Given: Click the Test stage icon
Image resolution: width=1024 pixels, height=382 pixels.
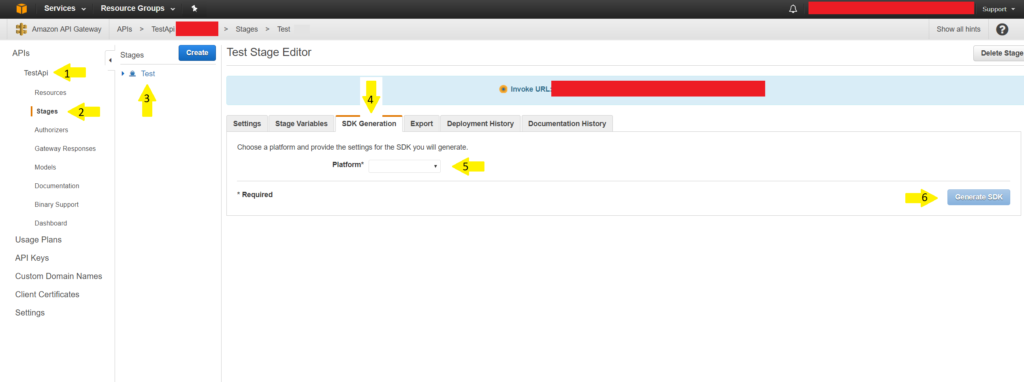Looking at the screenshot, I should click(x=133, y=74).
